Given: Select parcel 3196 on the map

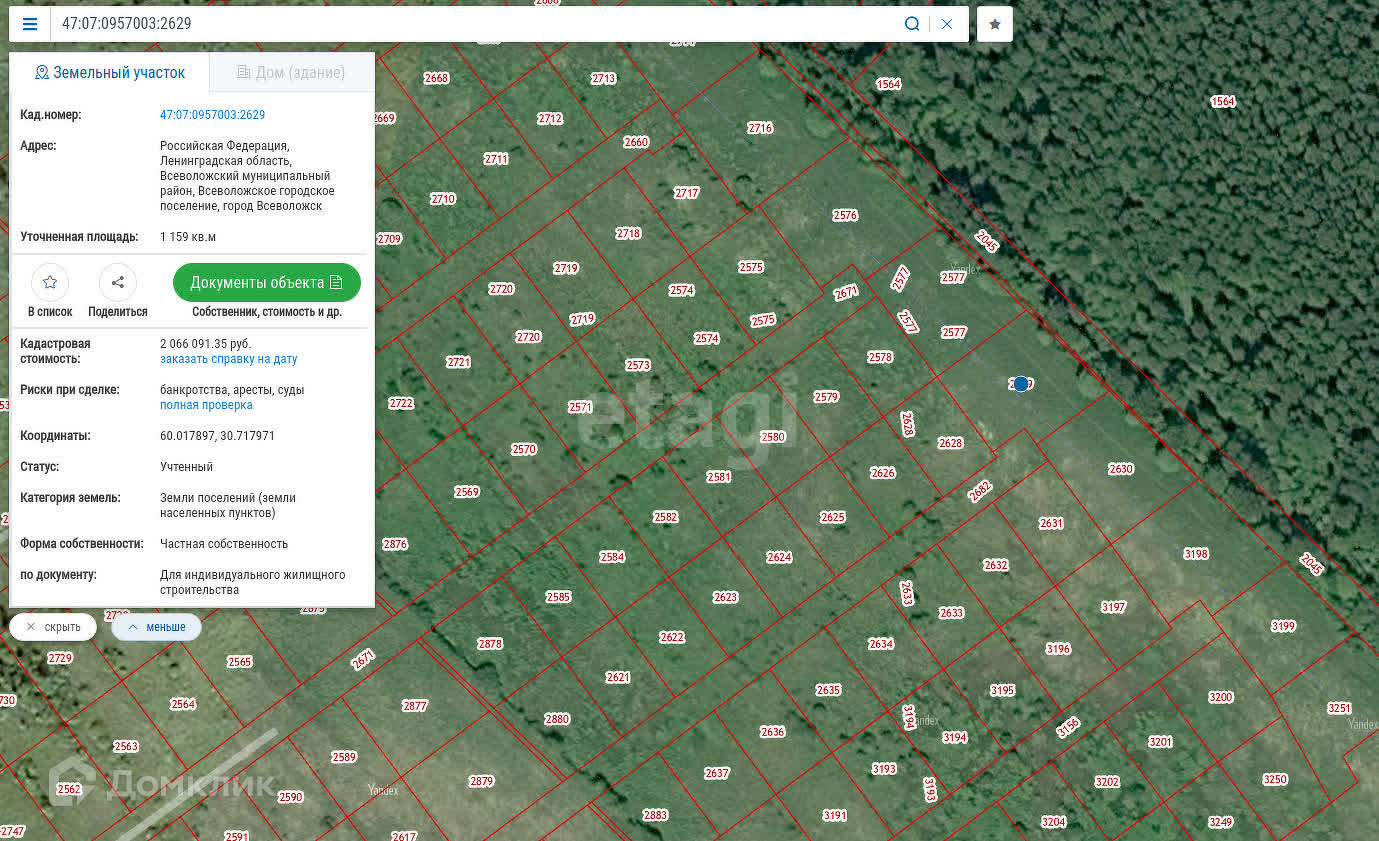Looking at the screenshot, I should pos(1058,649).
